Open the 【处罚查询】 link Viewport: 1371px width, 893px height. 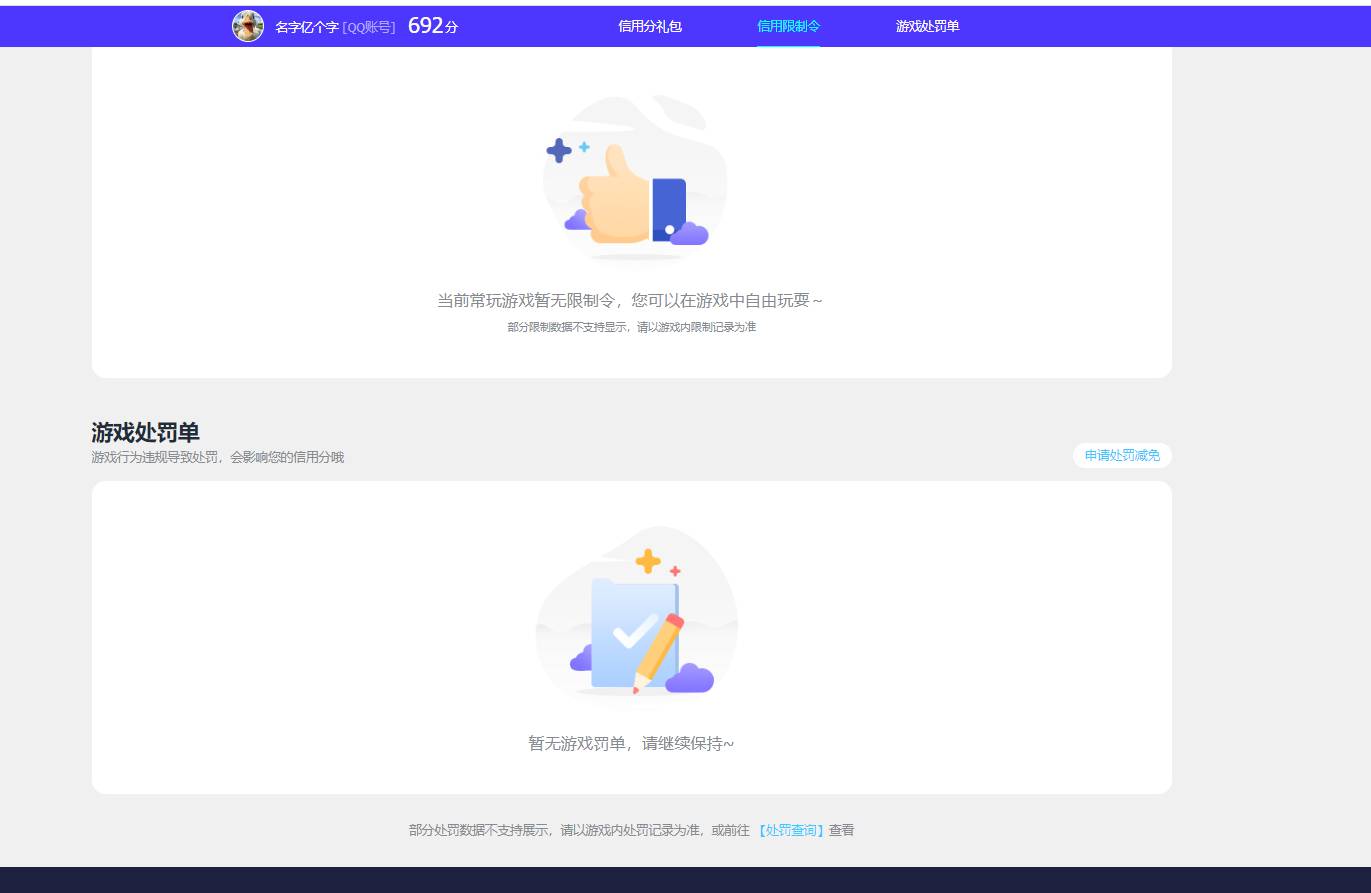(x=790, y=830)
